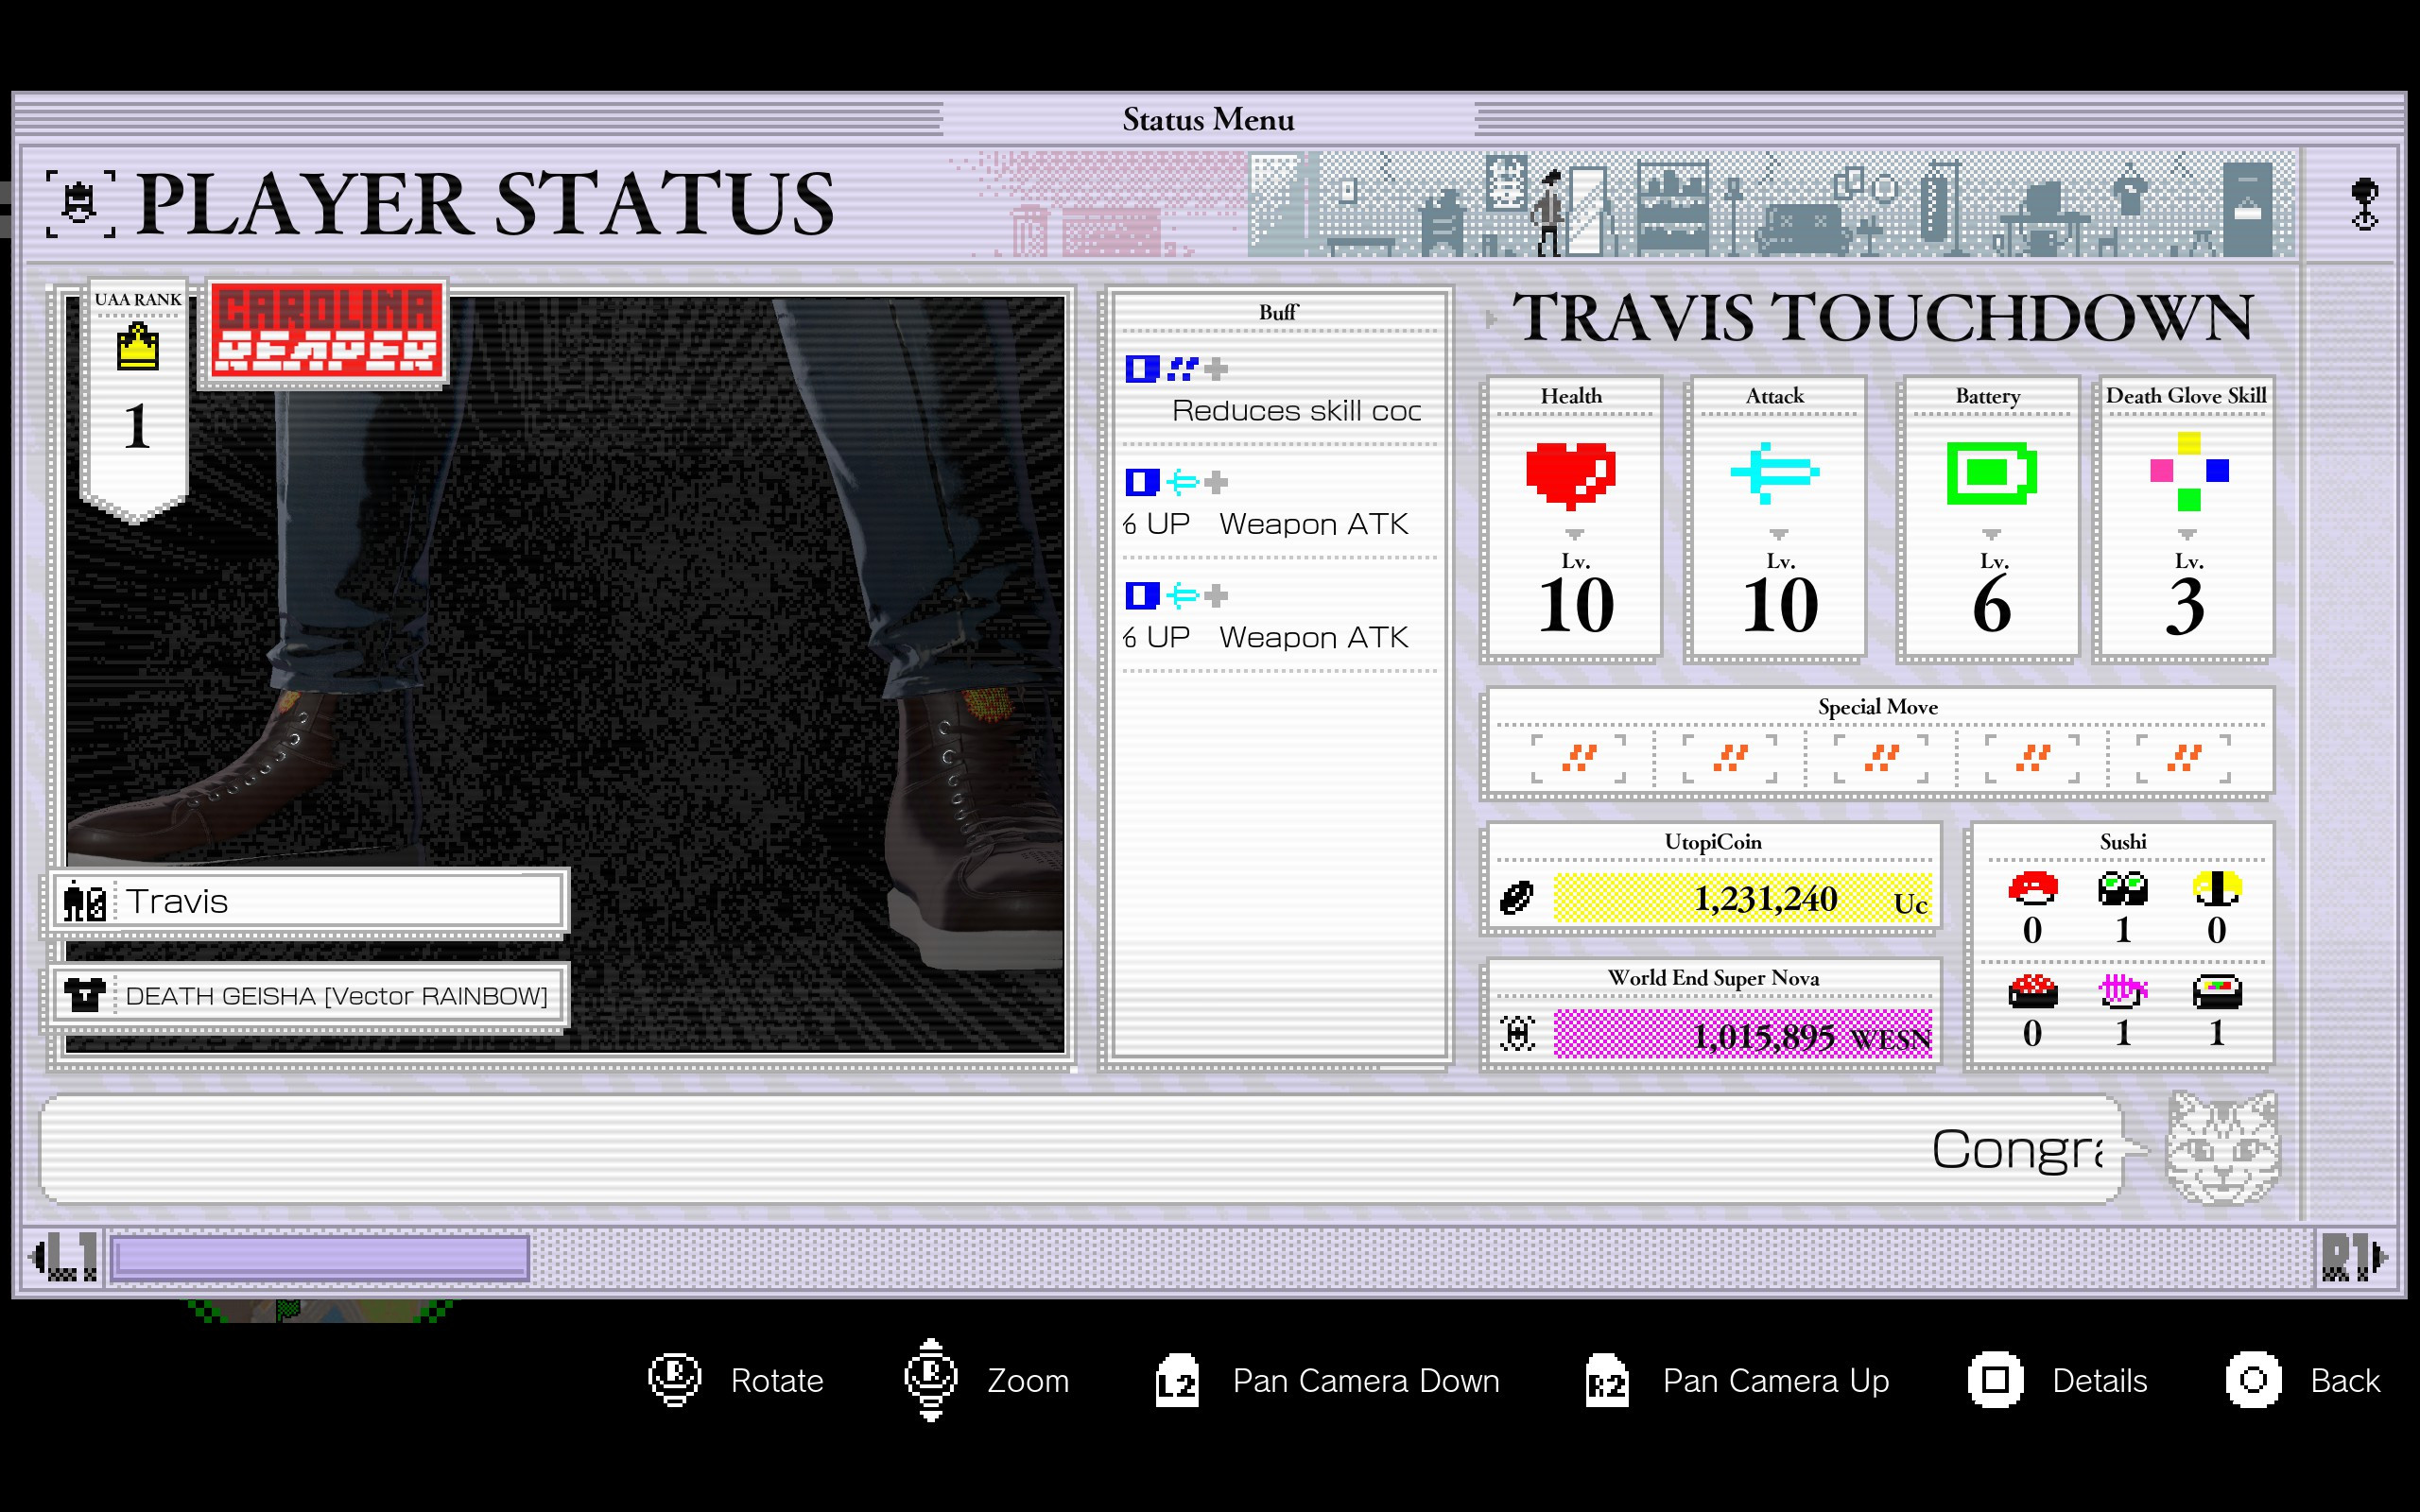Click the UtopiCoin coin icon
The height and width of the screenshot is (1512, 2420).
click(x=1518, y=897)
